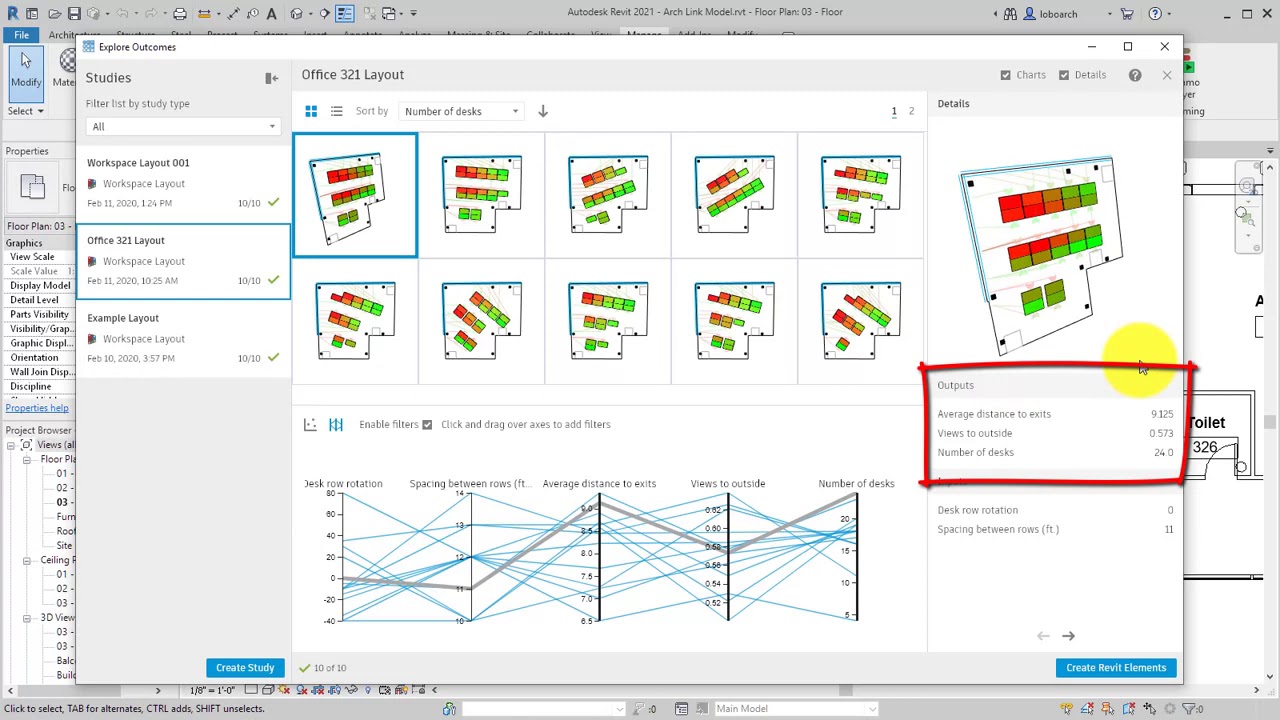The width and height of the screenshot is (1280, 720).
Task: Click the Spacing between rows chart axis
Action: pyautogui.click(x=471, y=557)
